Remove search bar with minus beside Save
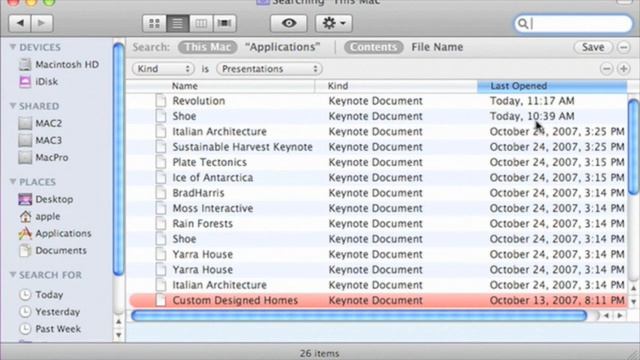 (624, 47)
